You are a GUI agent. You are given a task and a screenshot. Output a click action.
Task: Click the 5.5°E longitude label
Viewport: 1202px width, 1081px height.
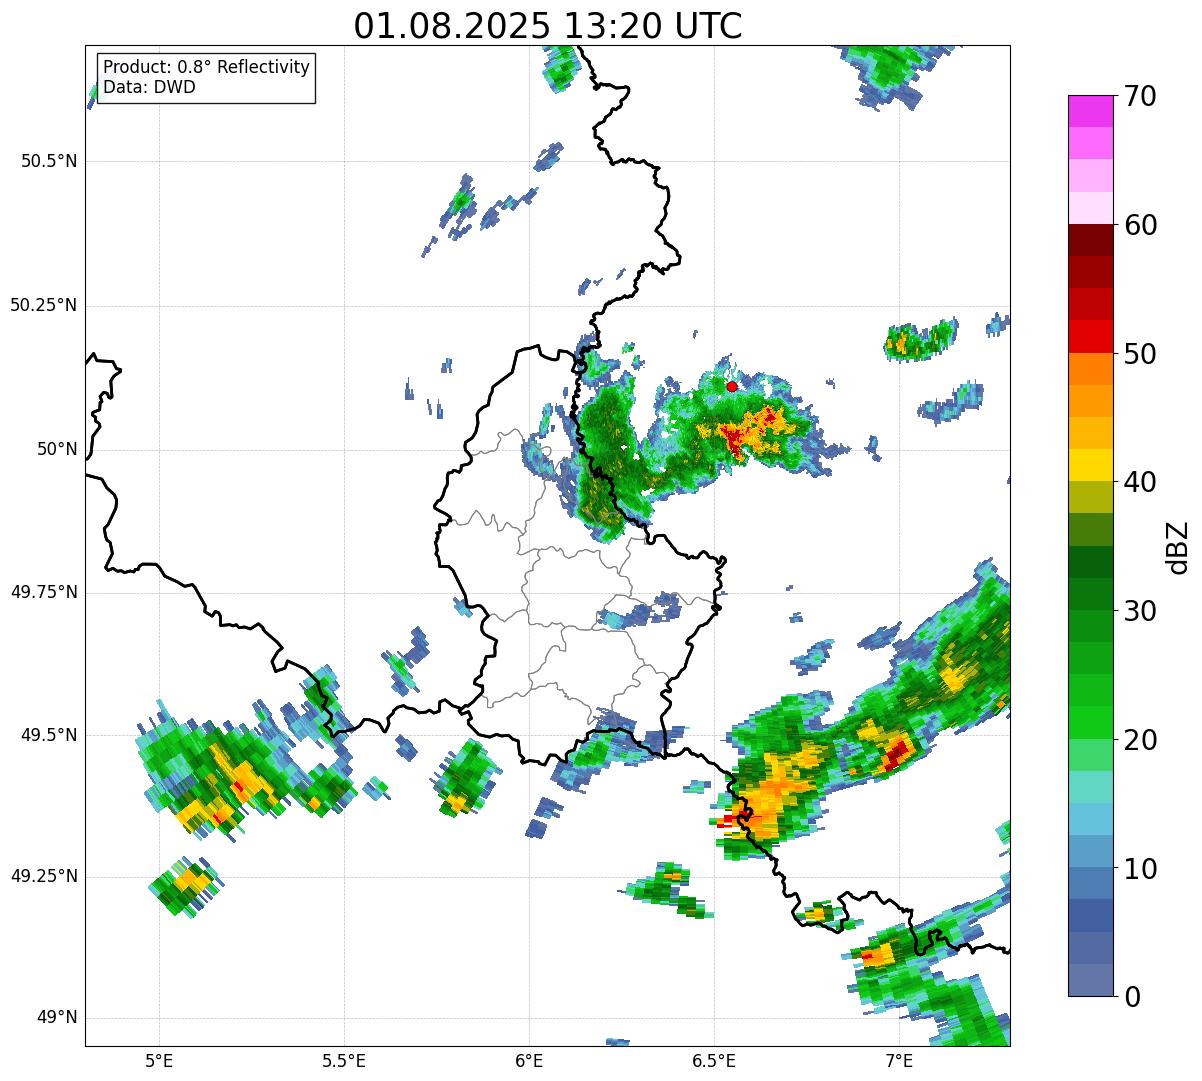344,1061
